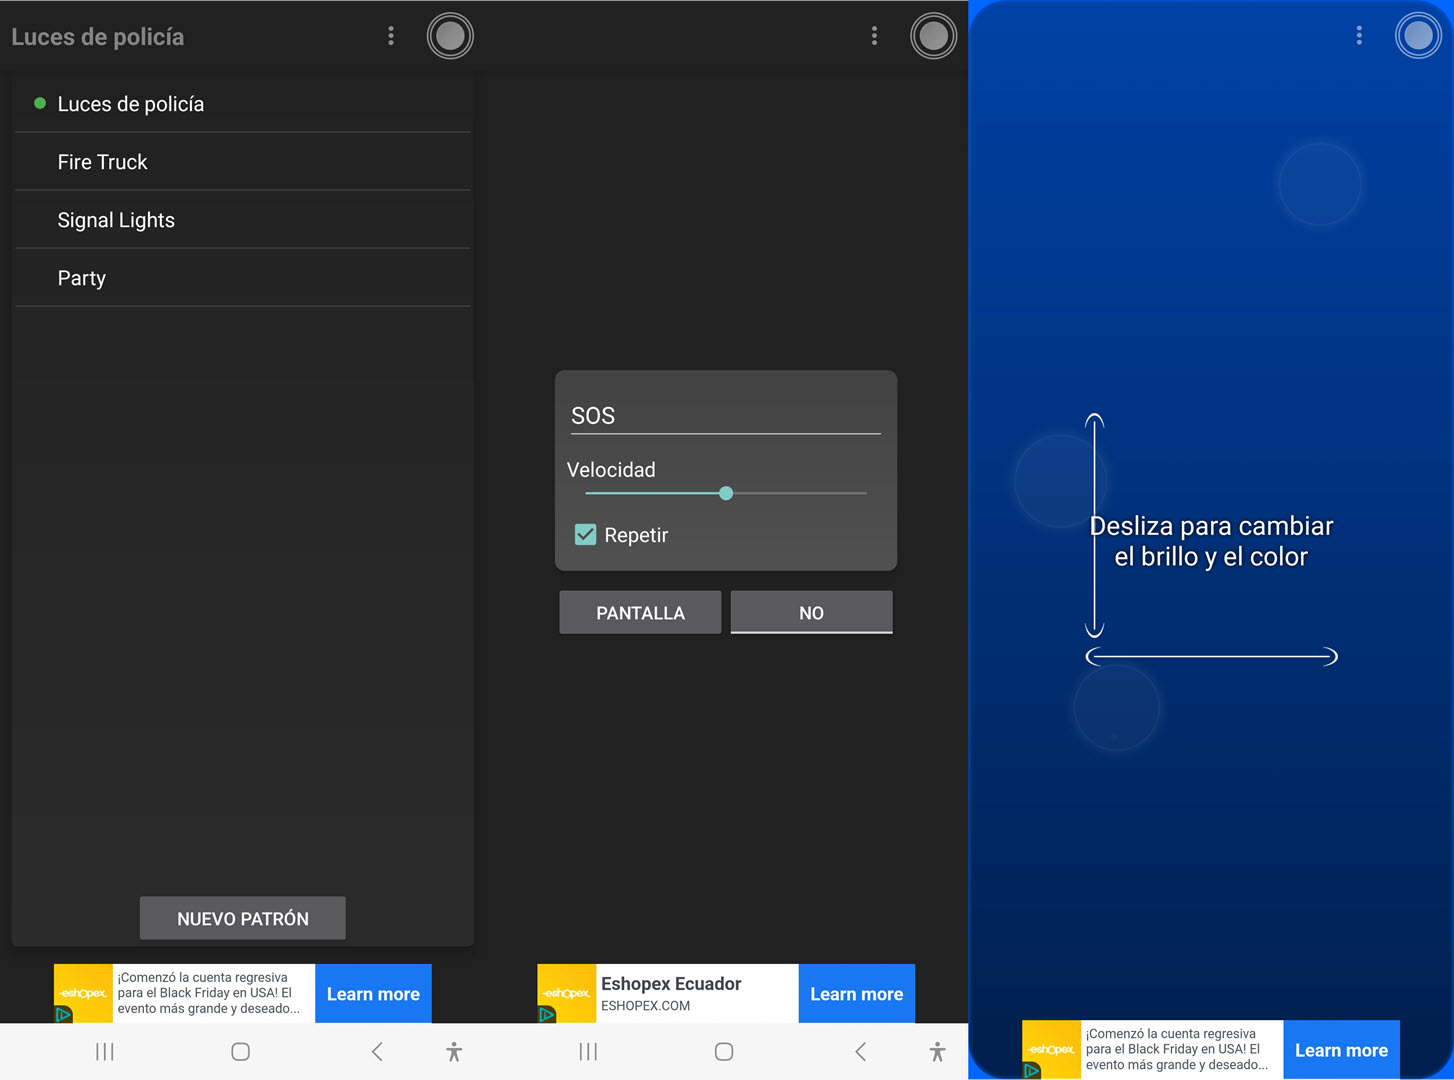This screenshot has height=1080, width=1454.
Task: Tap round light button on SOS editor screen
Action: click(933, 36)
